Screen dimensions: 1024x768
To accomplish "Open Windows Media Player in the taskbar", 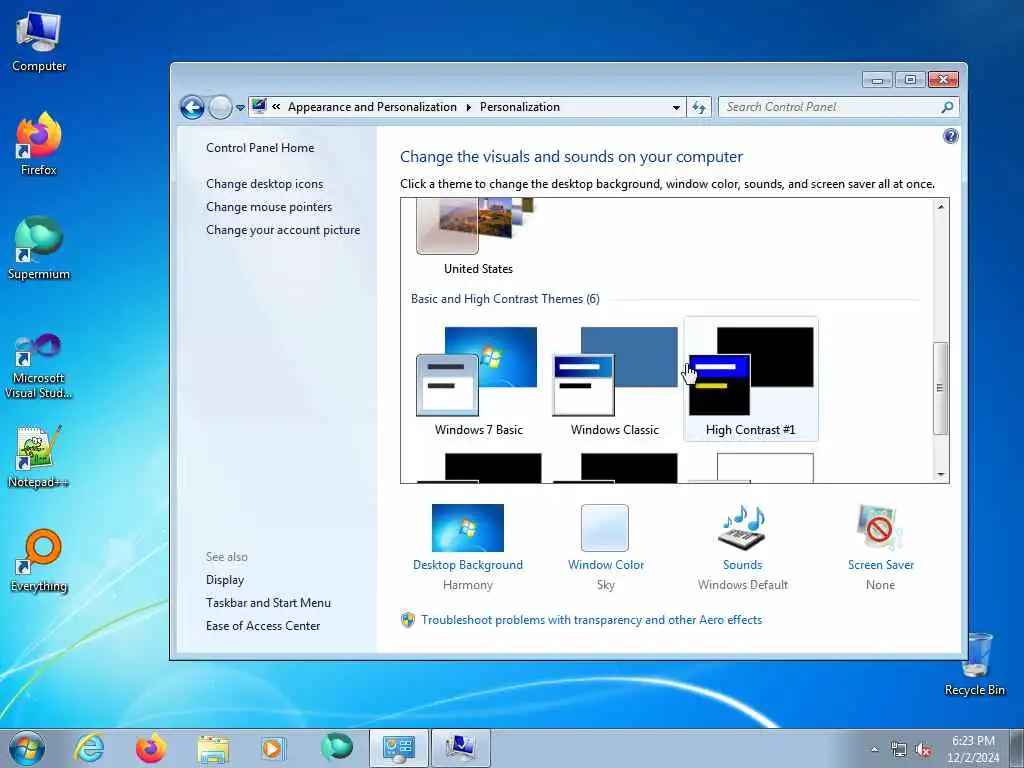I will [273, 748].
